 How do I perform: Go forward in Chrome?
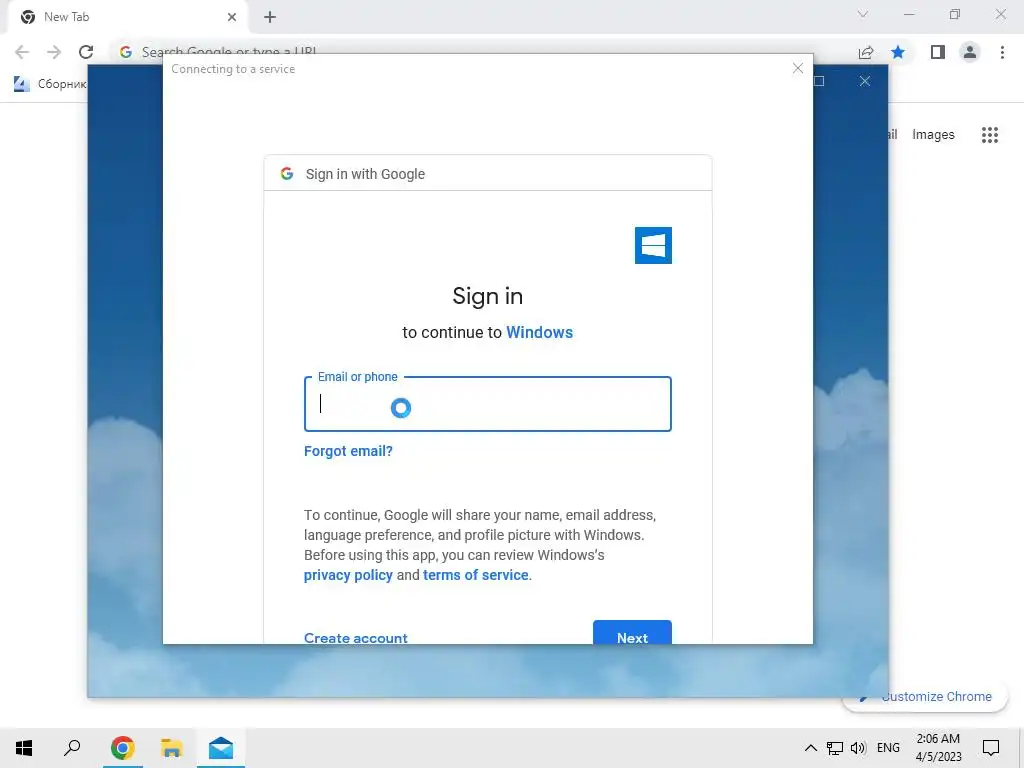point(54,52)
